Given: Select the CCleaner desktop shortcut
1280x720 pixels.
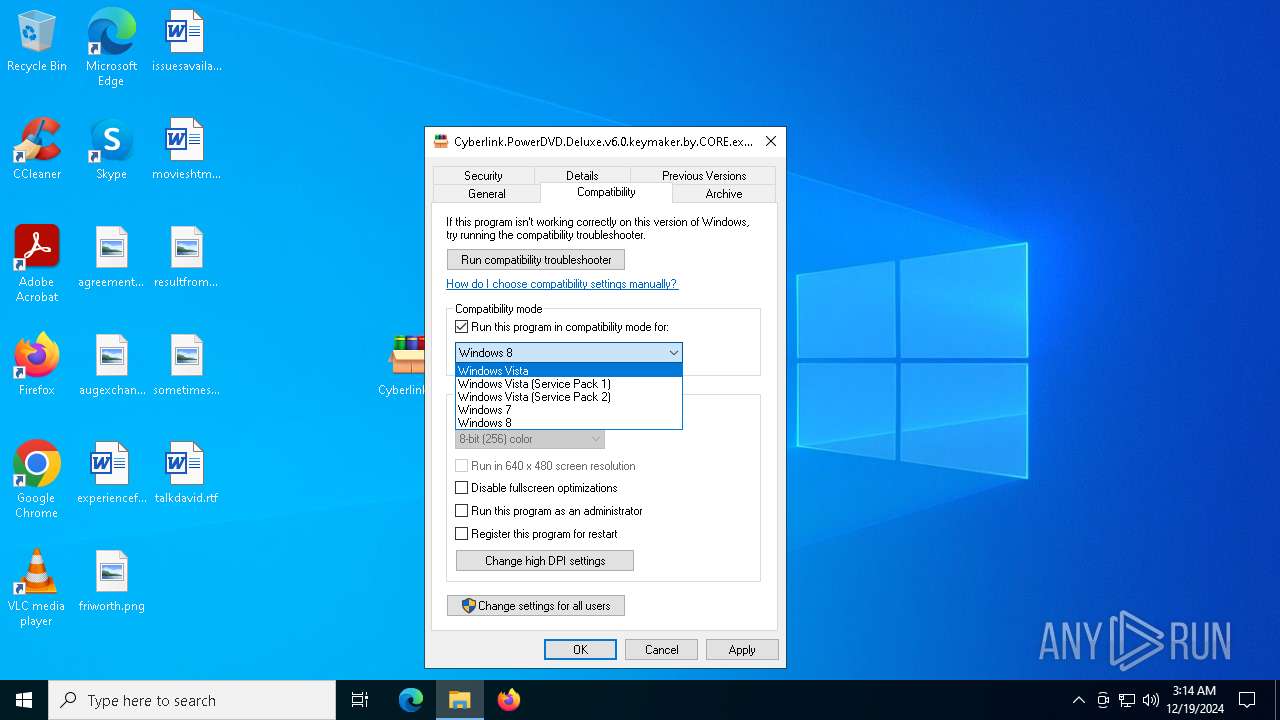Looking at the screenshot, I should pyautogui.click(x=37, y=150).
